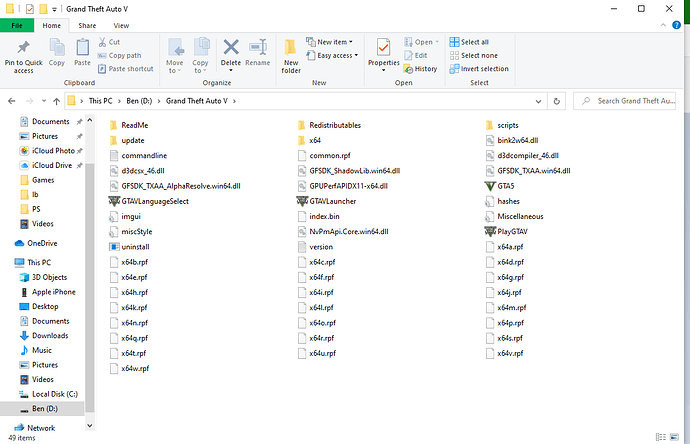Click Search Grand Theft Auto field
This screenshot has height=444, width=690.
624,101
